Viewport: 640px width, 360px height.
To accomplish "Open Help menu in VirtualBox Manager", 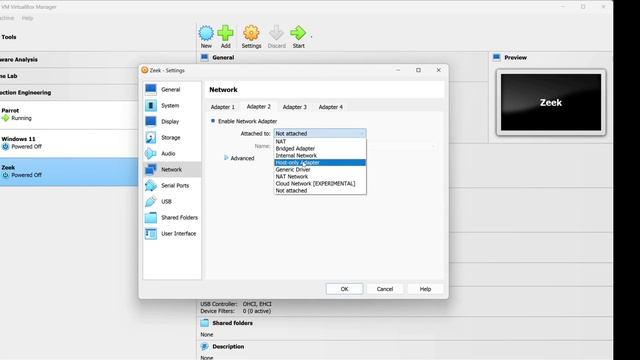I will point(27,18).
